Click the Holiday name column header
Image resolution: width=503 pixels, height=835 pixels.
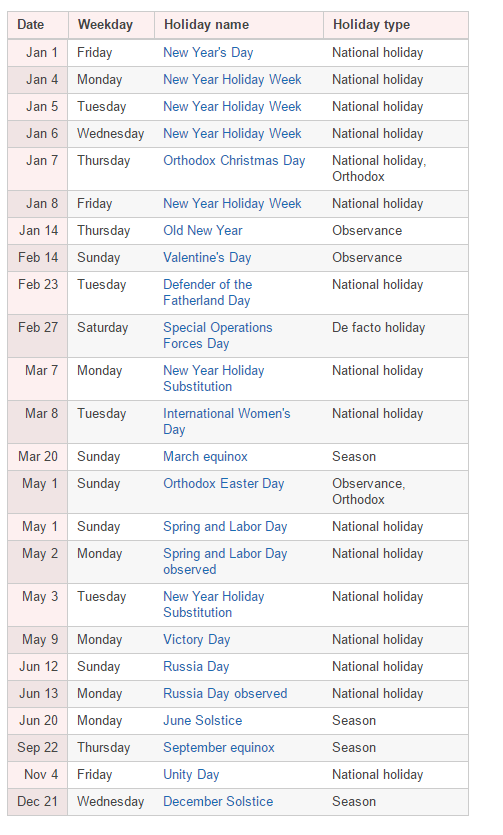pos(239,25)
